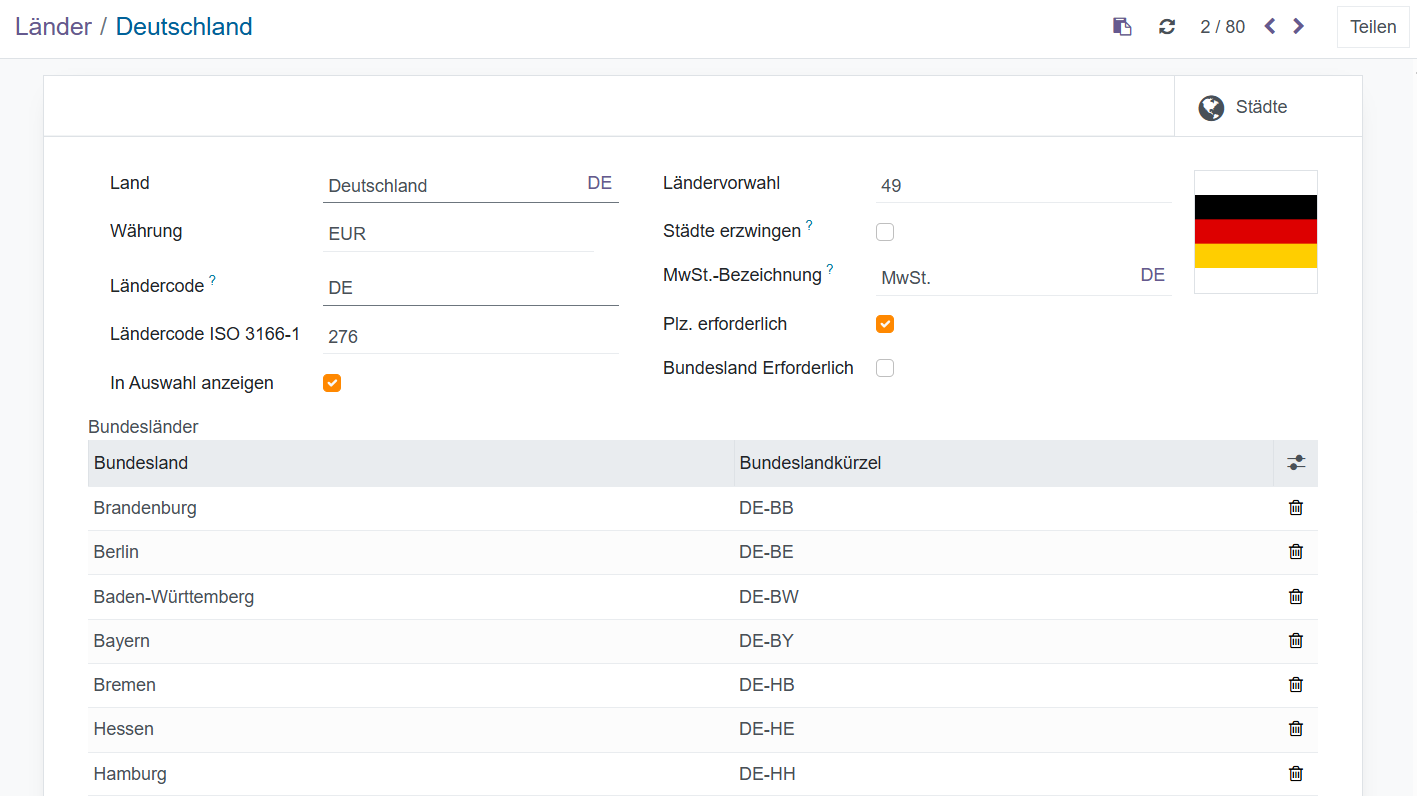Enable the Städte erzwingen checkbox
1417x796 pixels.
pyautogui.click(x=885, y=232)
